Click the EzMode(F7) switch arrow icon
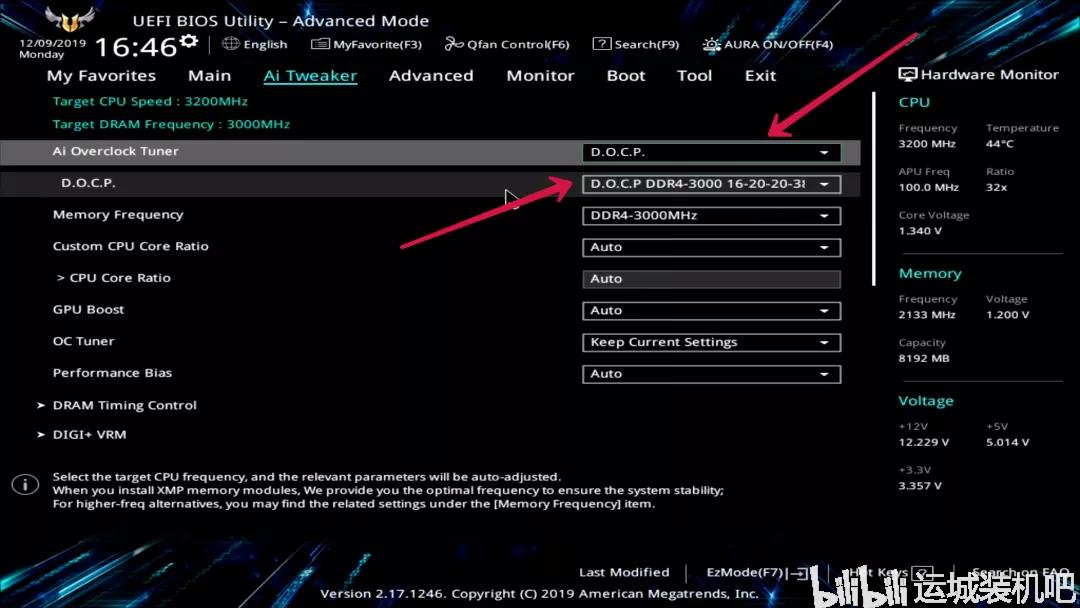The width and height of the screenshot is (1080, 608). coord(800,573)
